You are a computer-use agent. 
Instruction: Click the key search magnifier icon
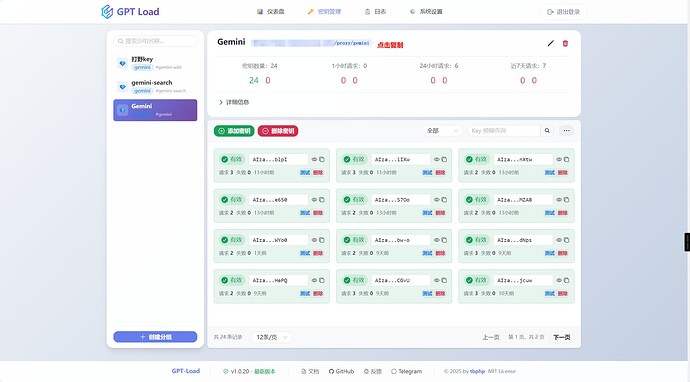pyautogui.click(x=547, y=131)
